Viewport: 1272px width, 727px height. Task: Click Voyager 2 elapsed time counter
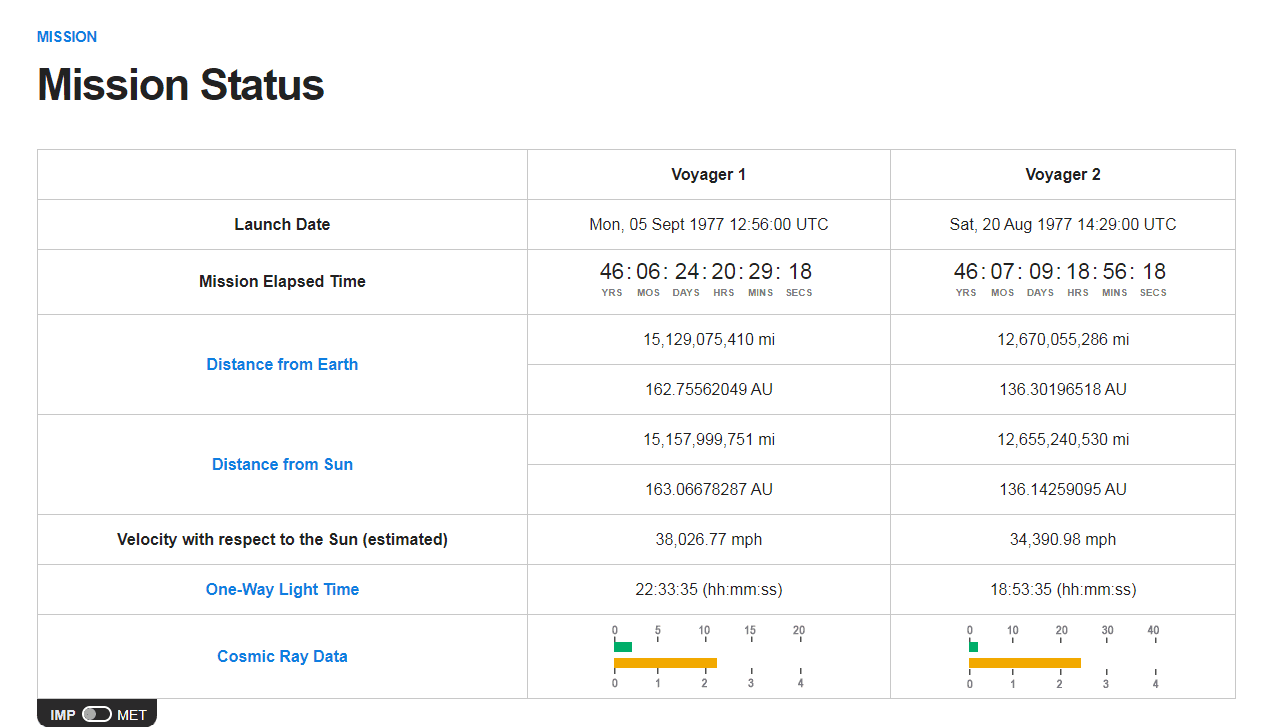click(1060, 279)
